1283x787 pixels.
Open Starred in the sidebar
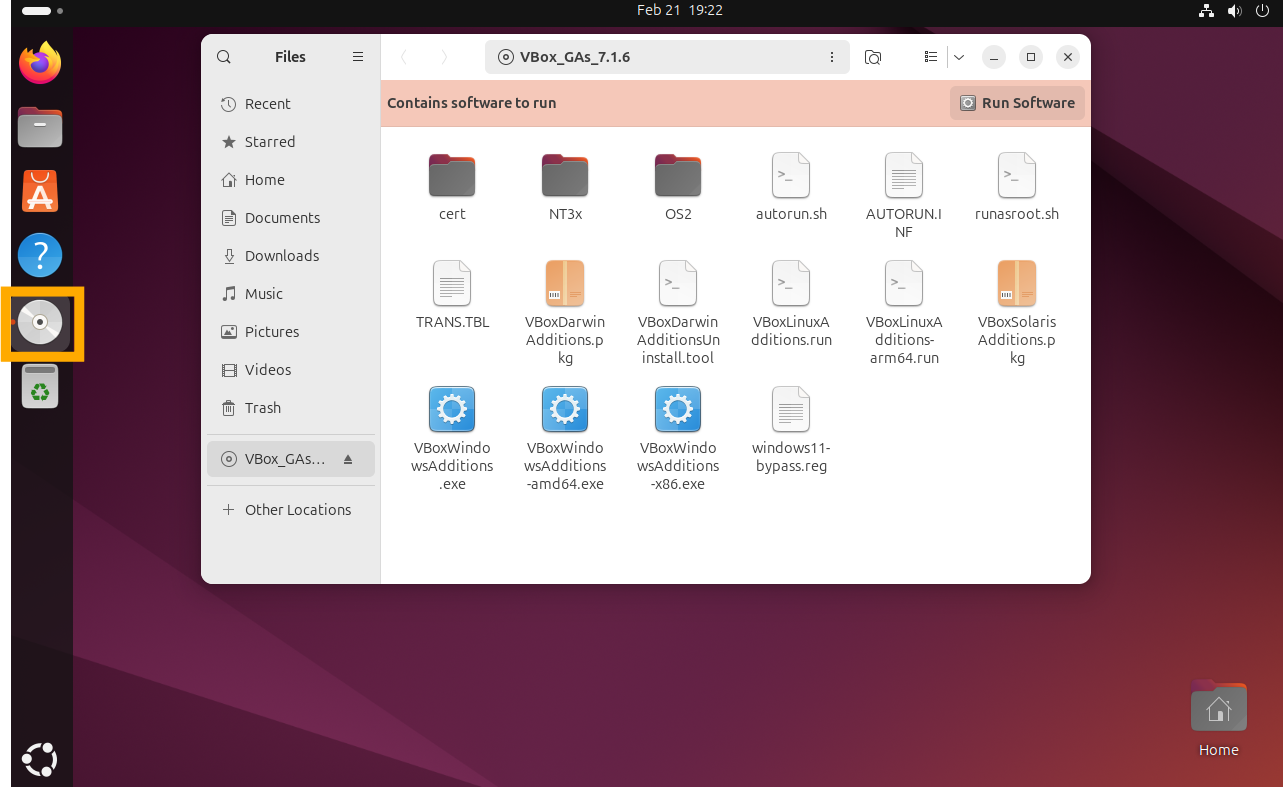pos(291,142)
